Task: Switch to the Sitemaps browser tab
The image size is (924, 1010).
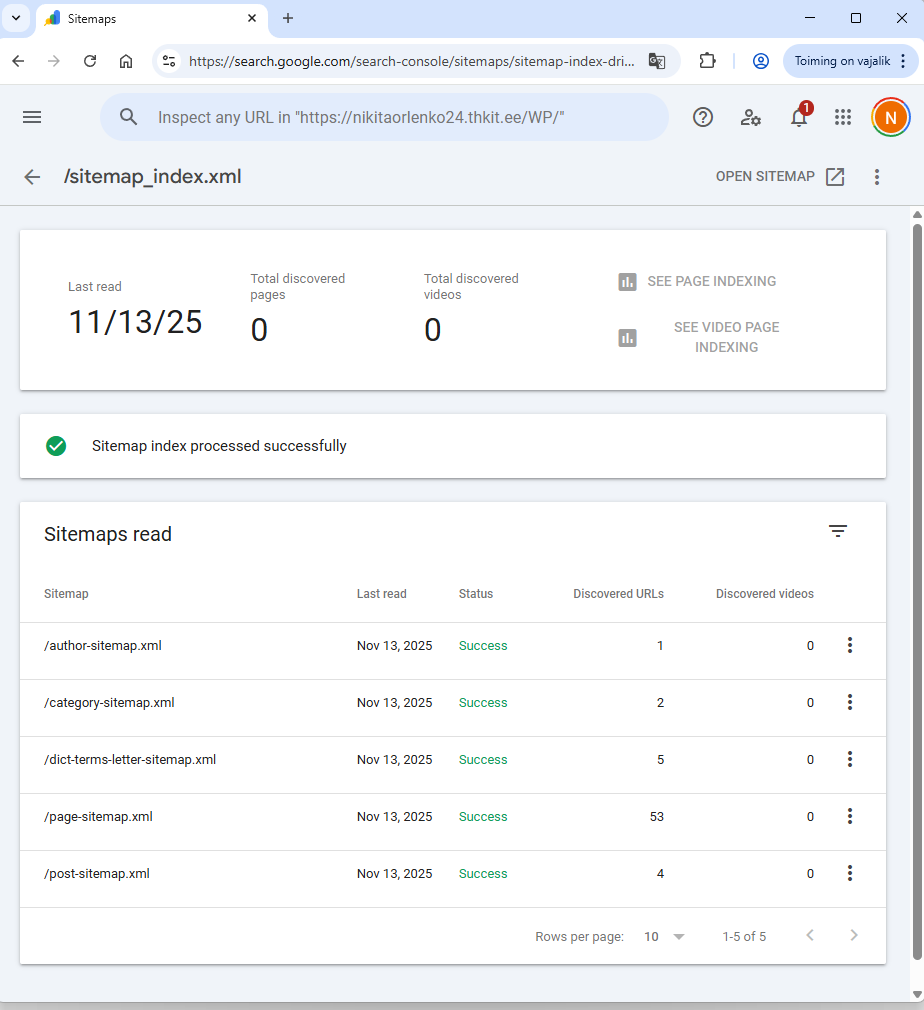Action: pos(150,18)
